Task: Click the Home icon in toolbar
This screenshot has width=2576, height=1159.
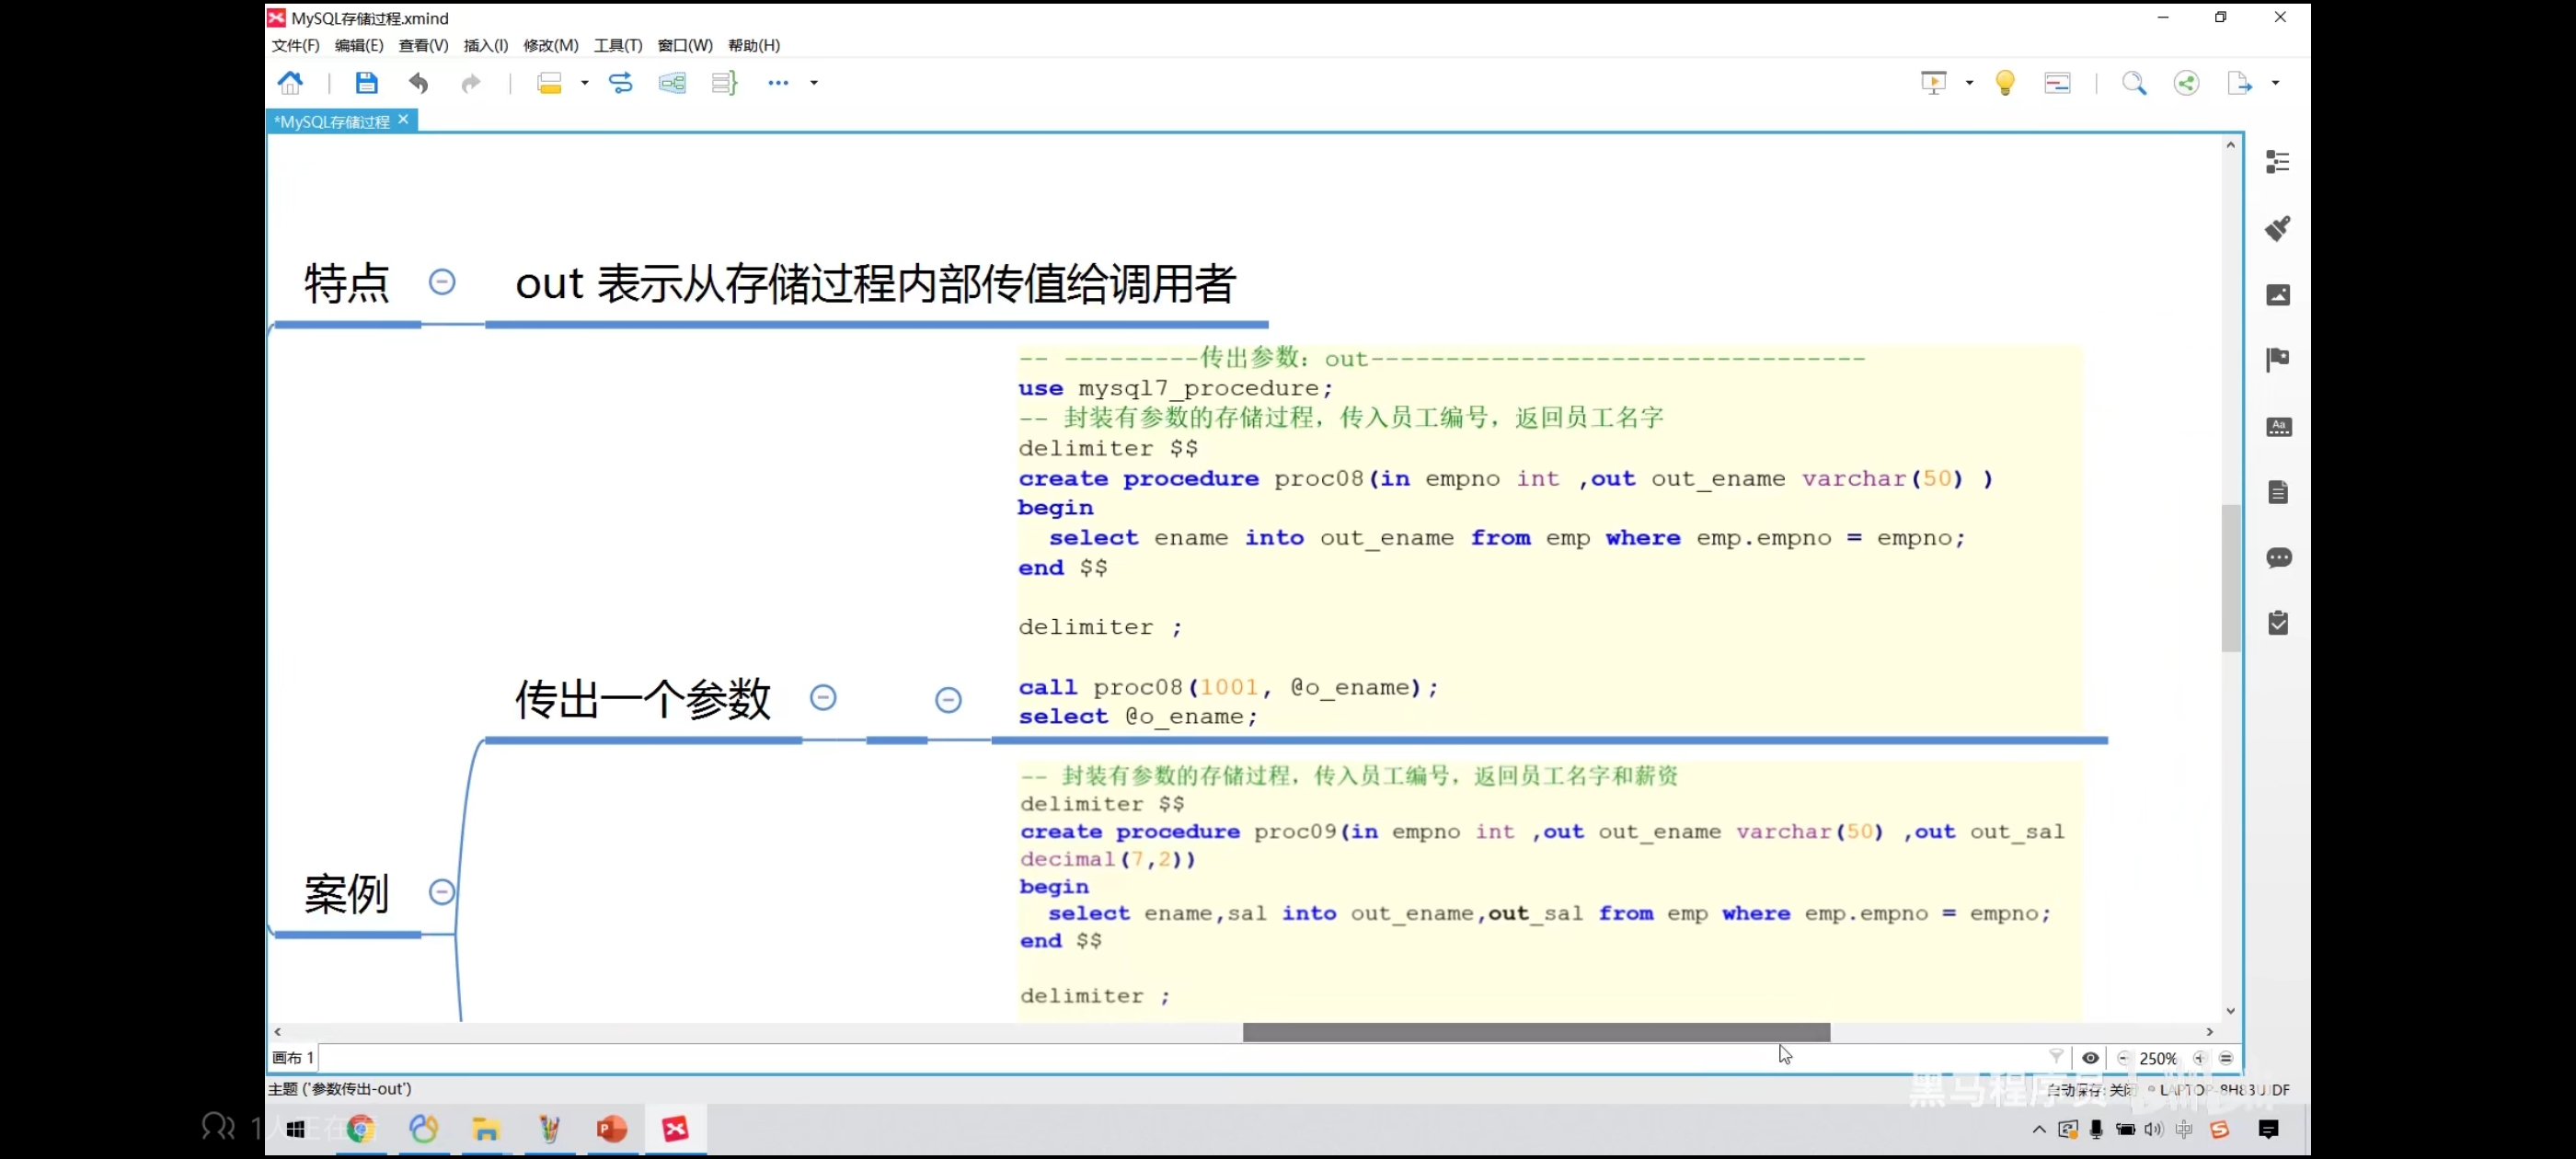Action: pyautogui.click(x=290, y=83)
